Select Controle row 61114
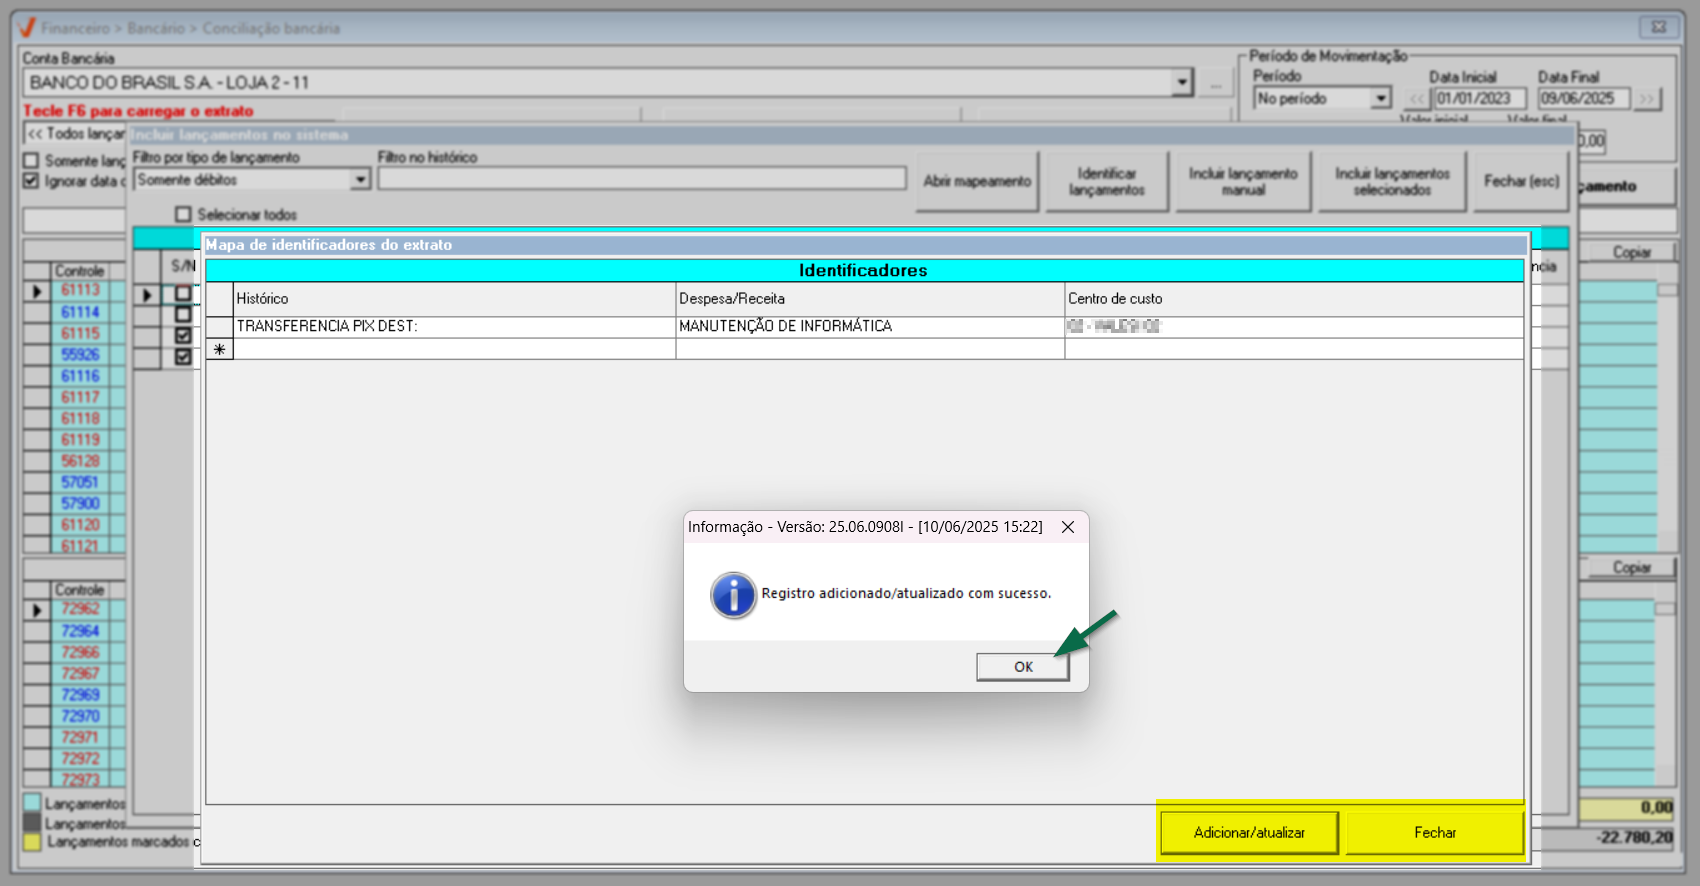1700x886 pixels. (81, 312)
